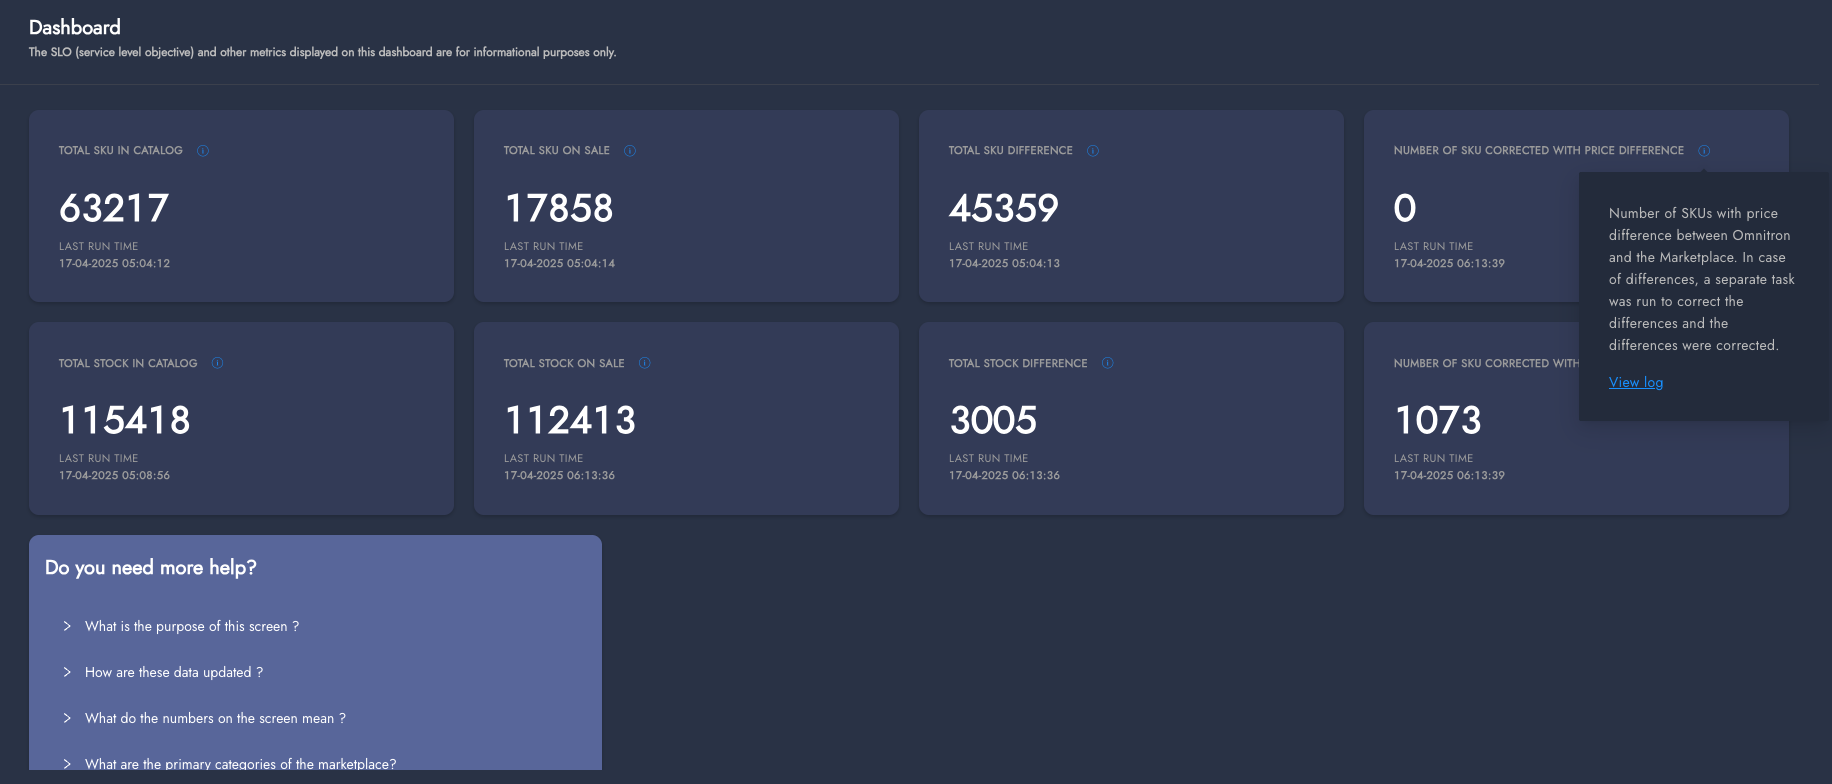
Task: Open the Total SKU Difference info icon
Action: point(1093,151)
